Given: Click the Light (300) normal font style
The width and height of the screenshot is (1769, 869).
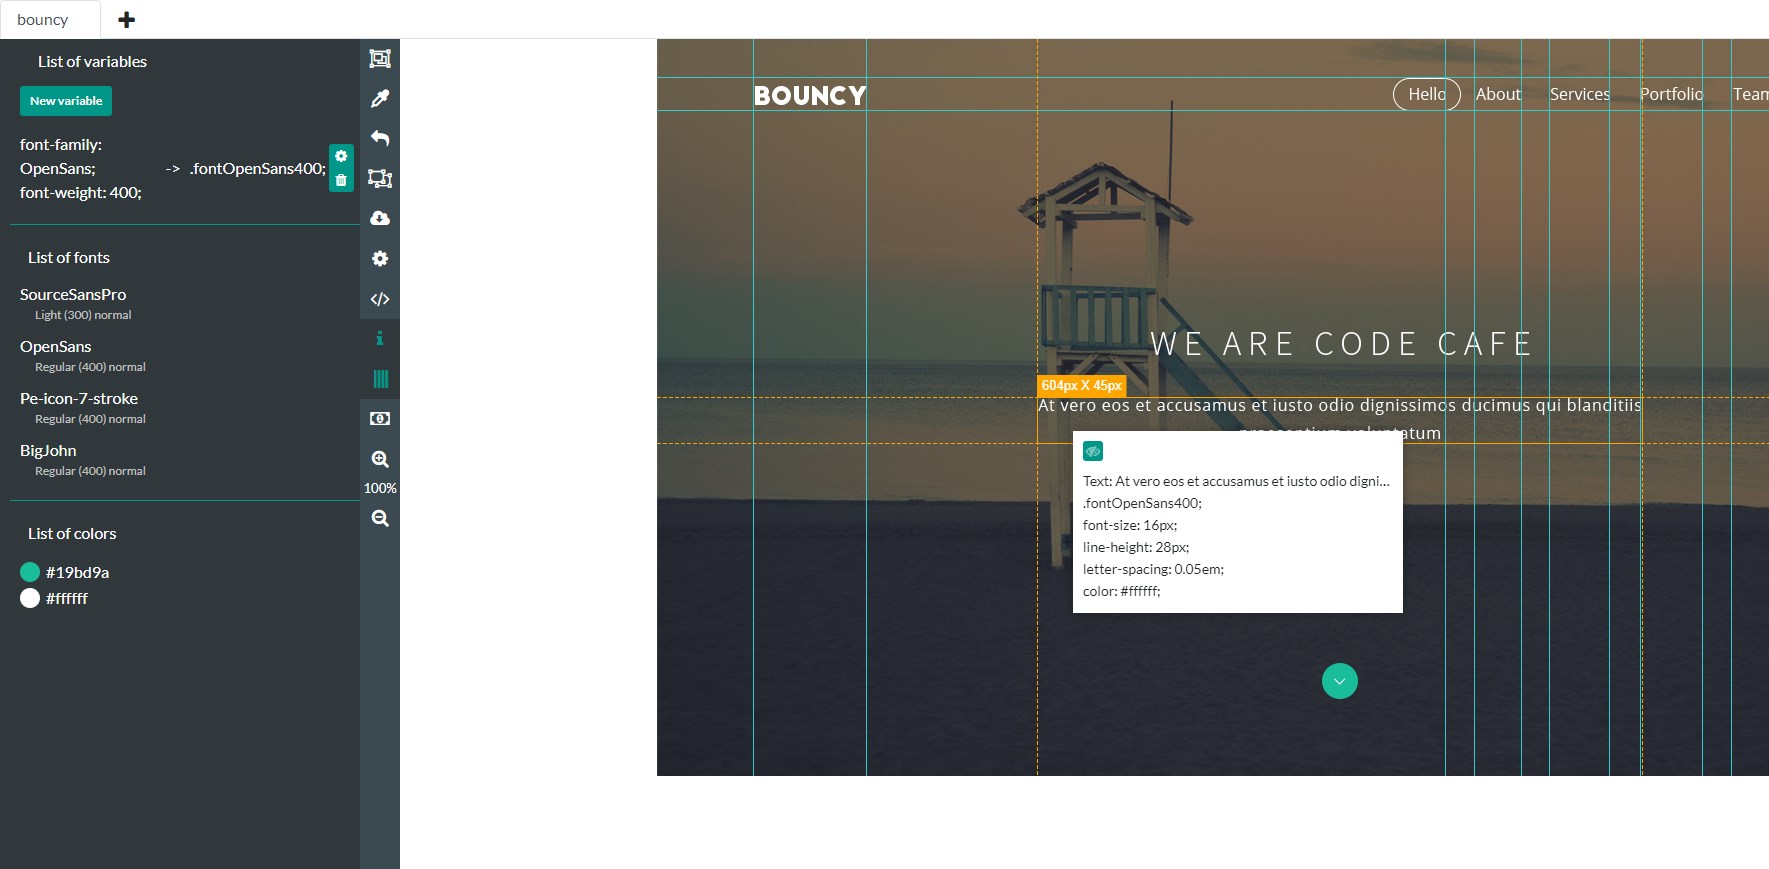Looking at the screenshot, I should tap(83, 315).
